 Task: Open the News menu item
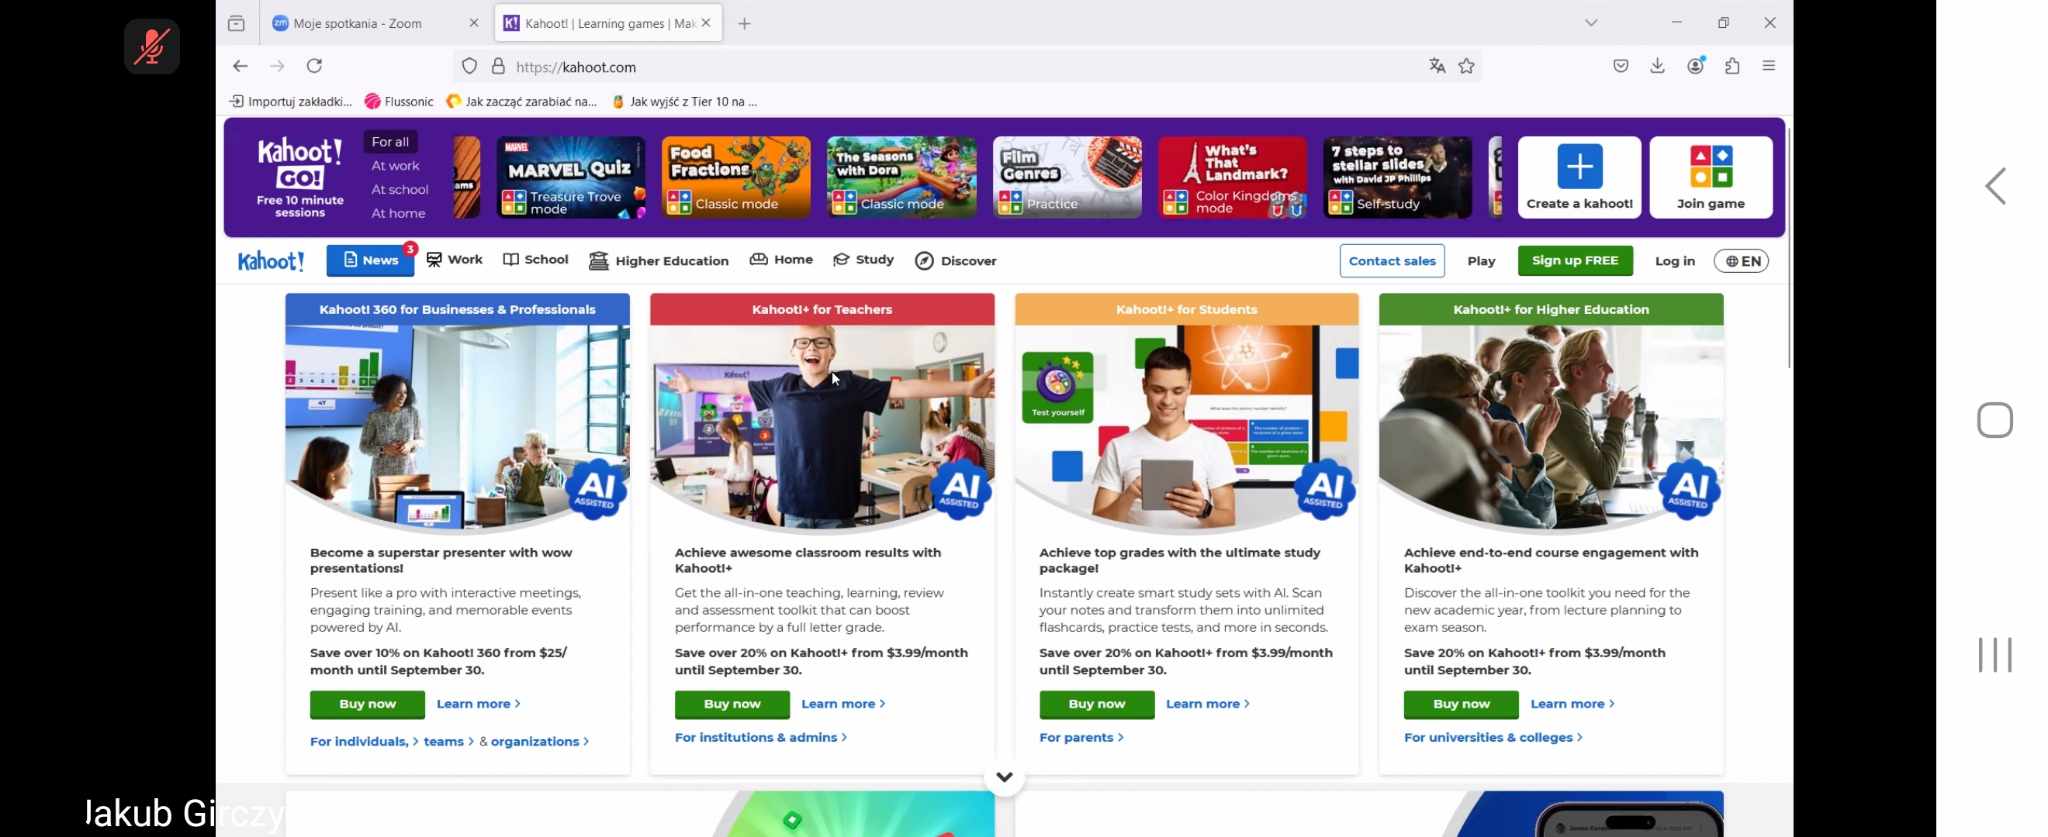click(371, 260)
